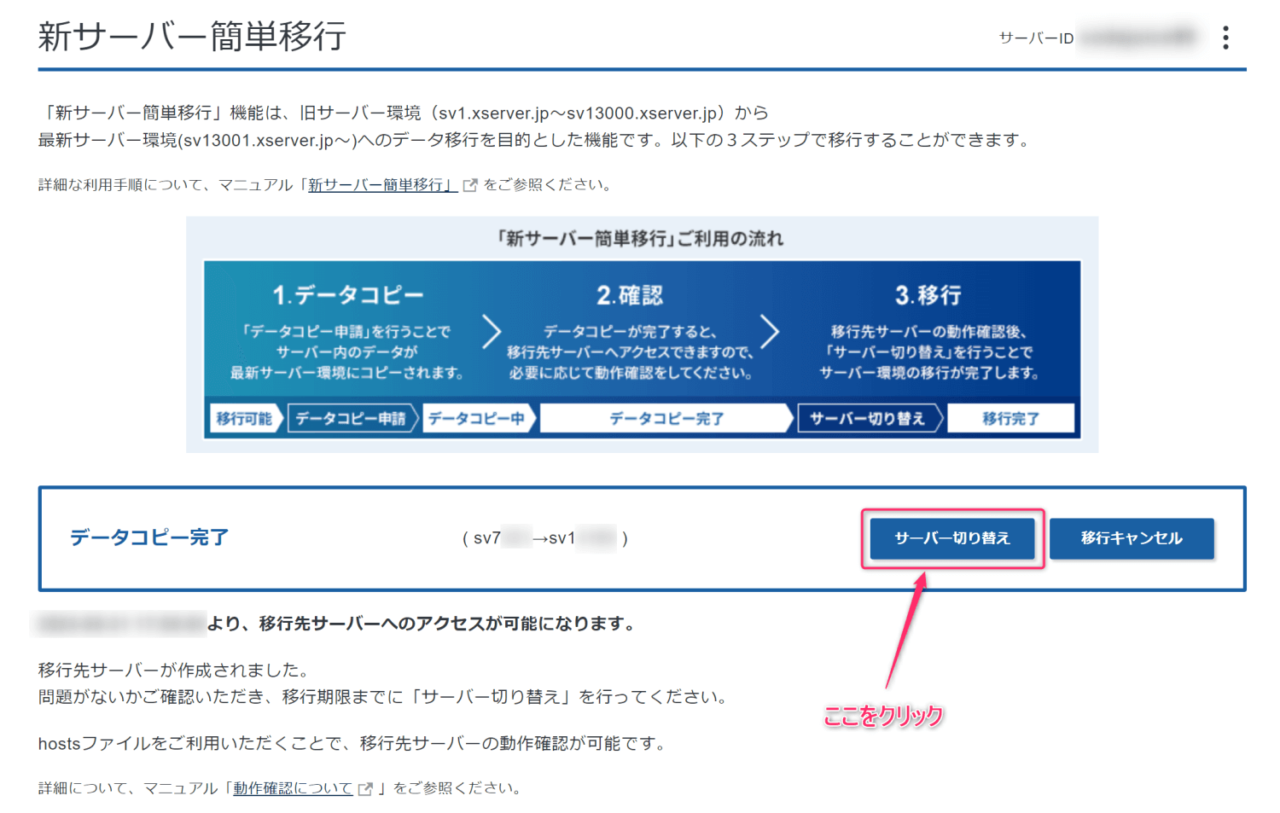Click external-link icon beside 動作確認について link
1280x813 pixels.
[366, 788]
